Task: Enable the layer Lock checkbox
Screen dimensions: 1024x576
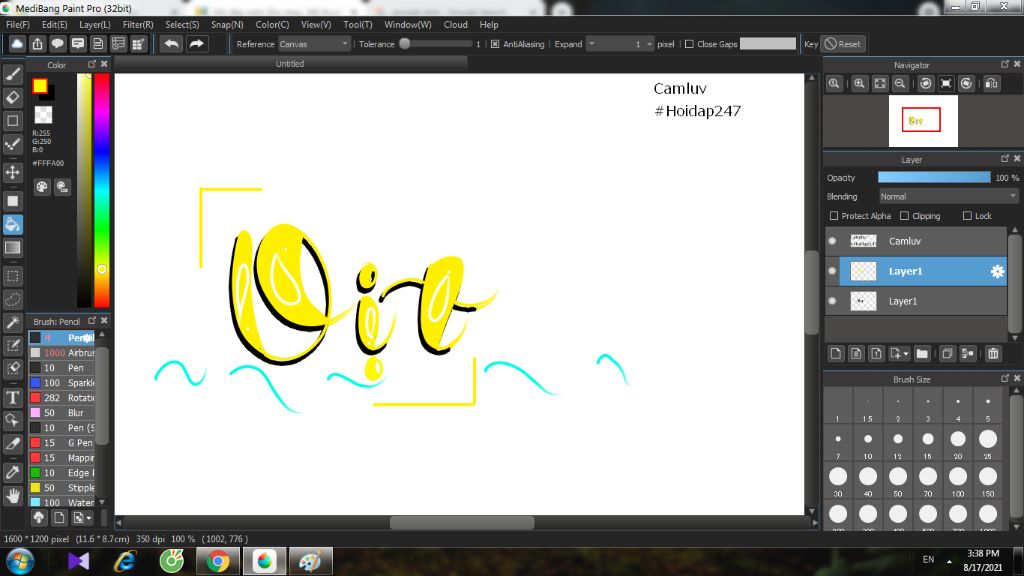Action: 967,216
